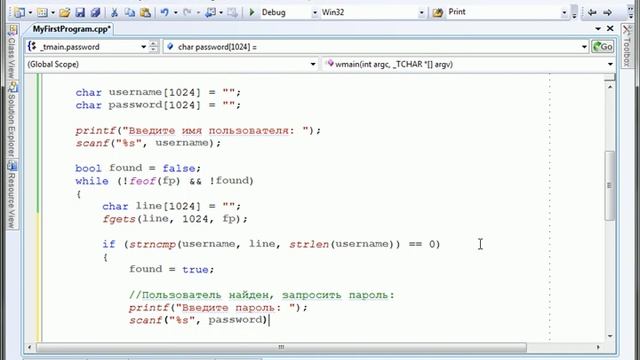Start debugging with the green play icon
Viewport: 640px width, 360px height.
tap(252, 12)
